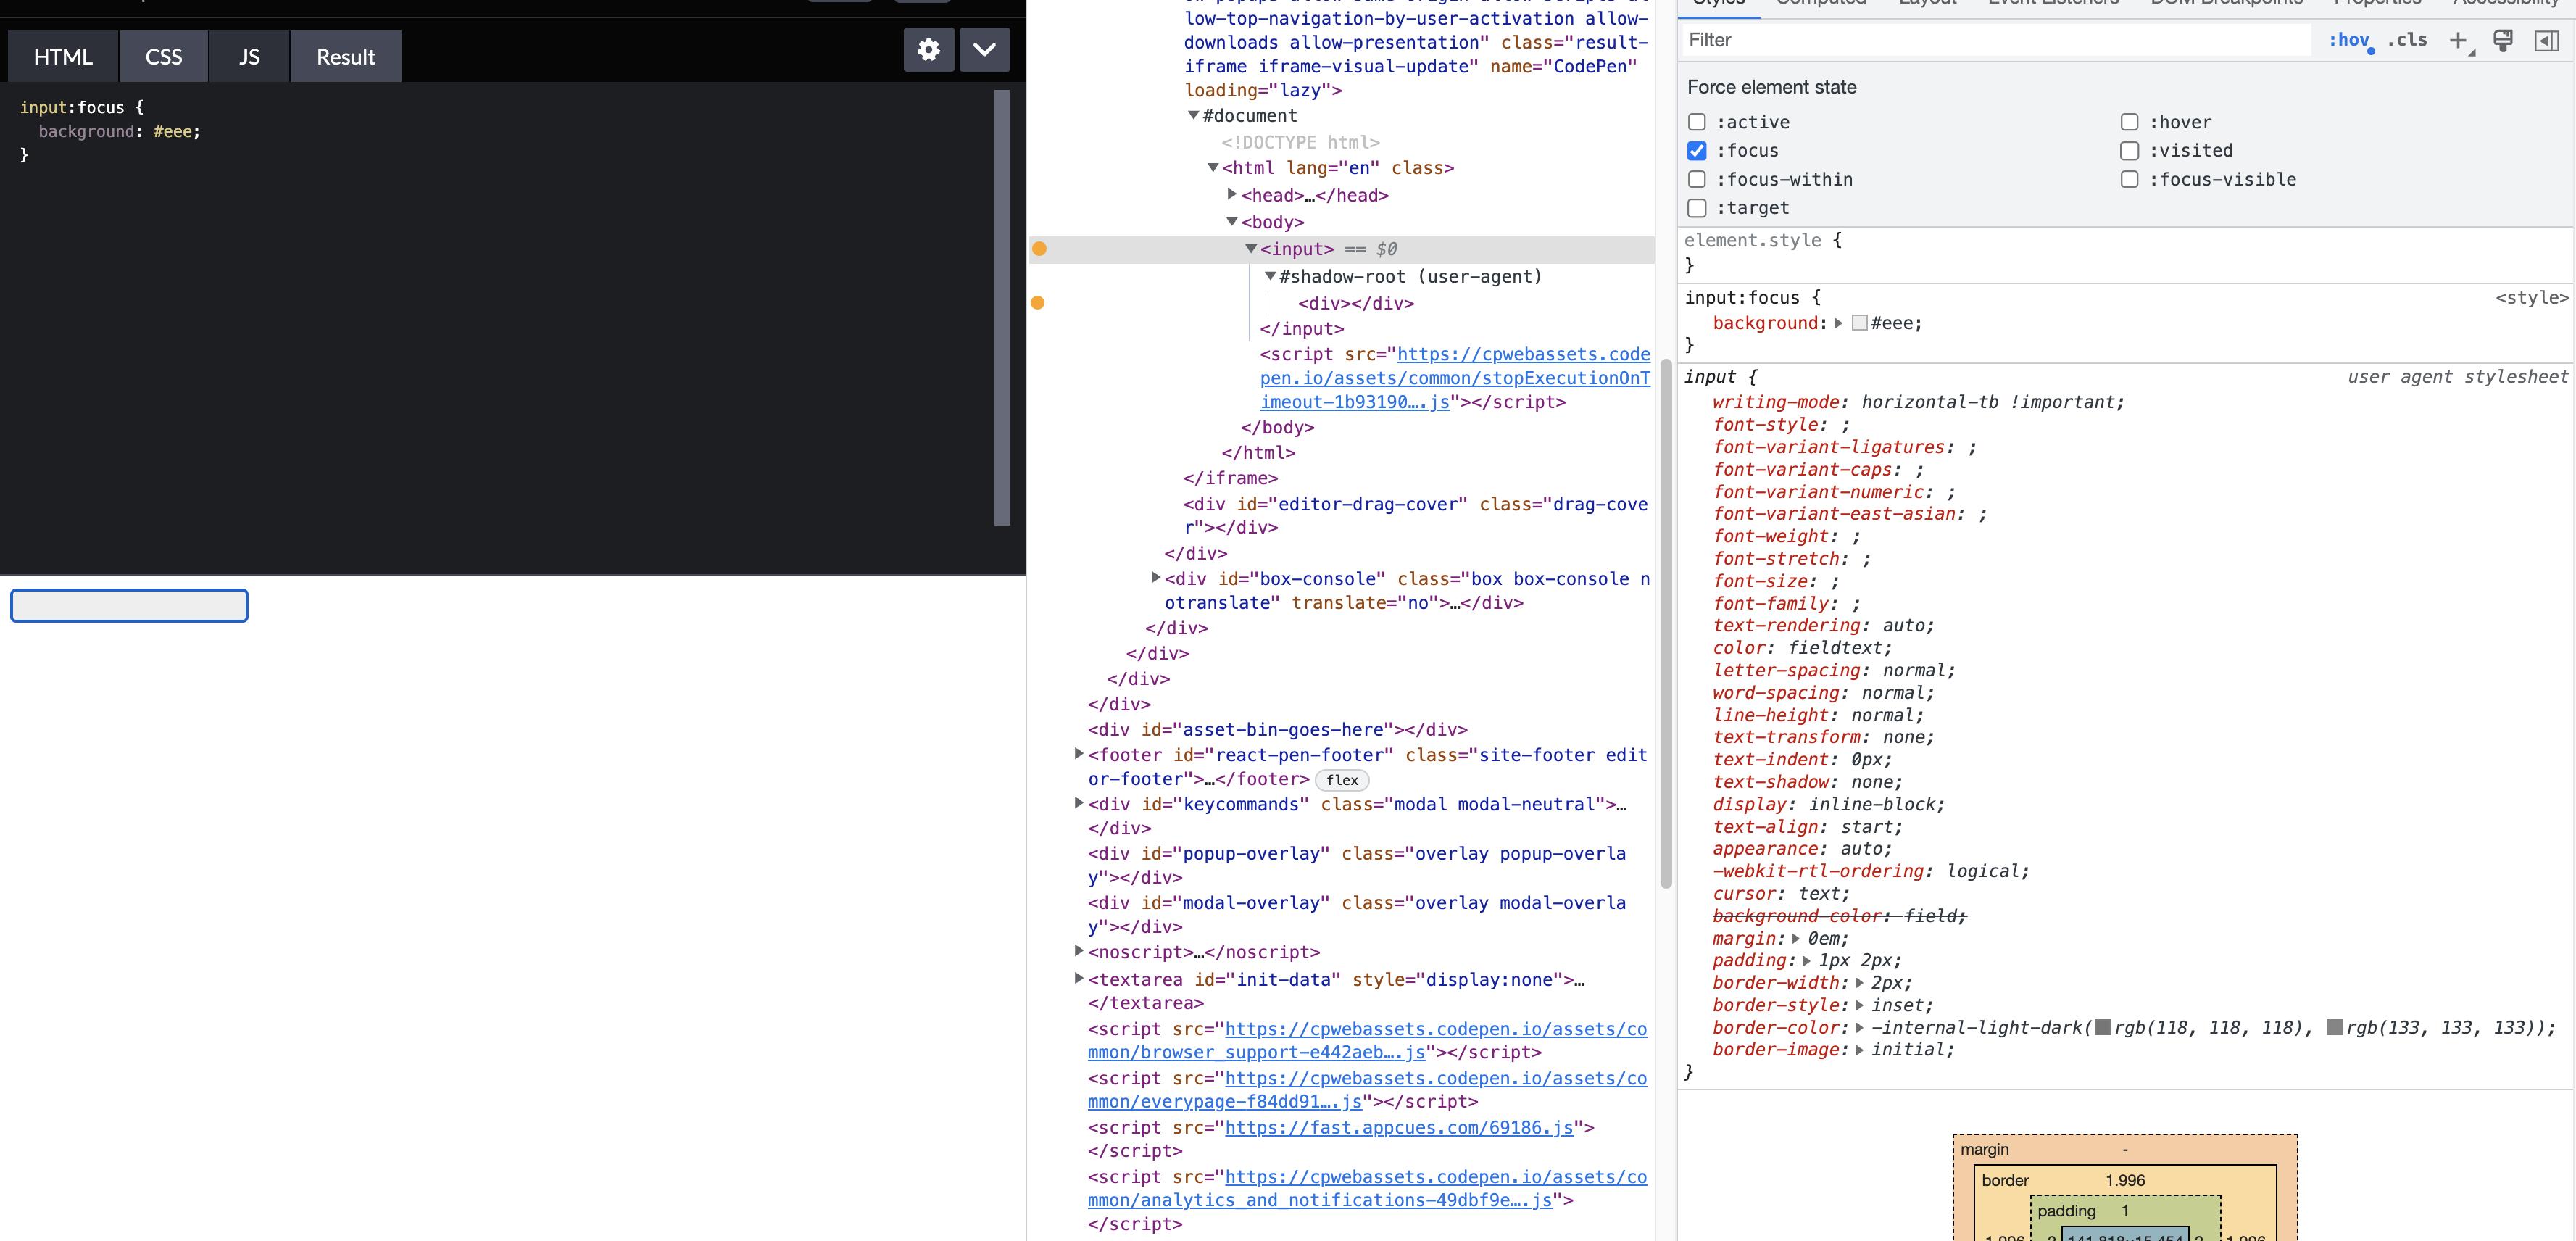Open the analytics_and_notifications script link
The width and height of the screenshot is (2576, 1241).
click(1367, 1188)
